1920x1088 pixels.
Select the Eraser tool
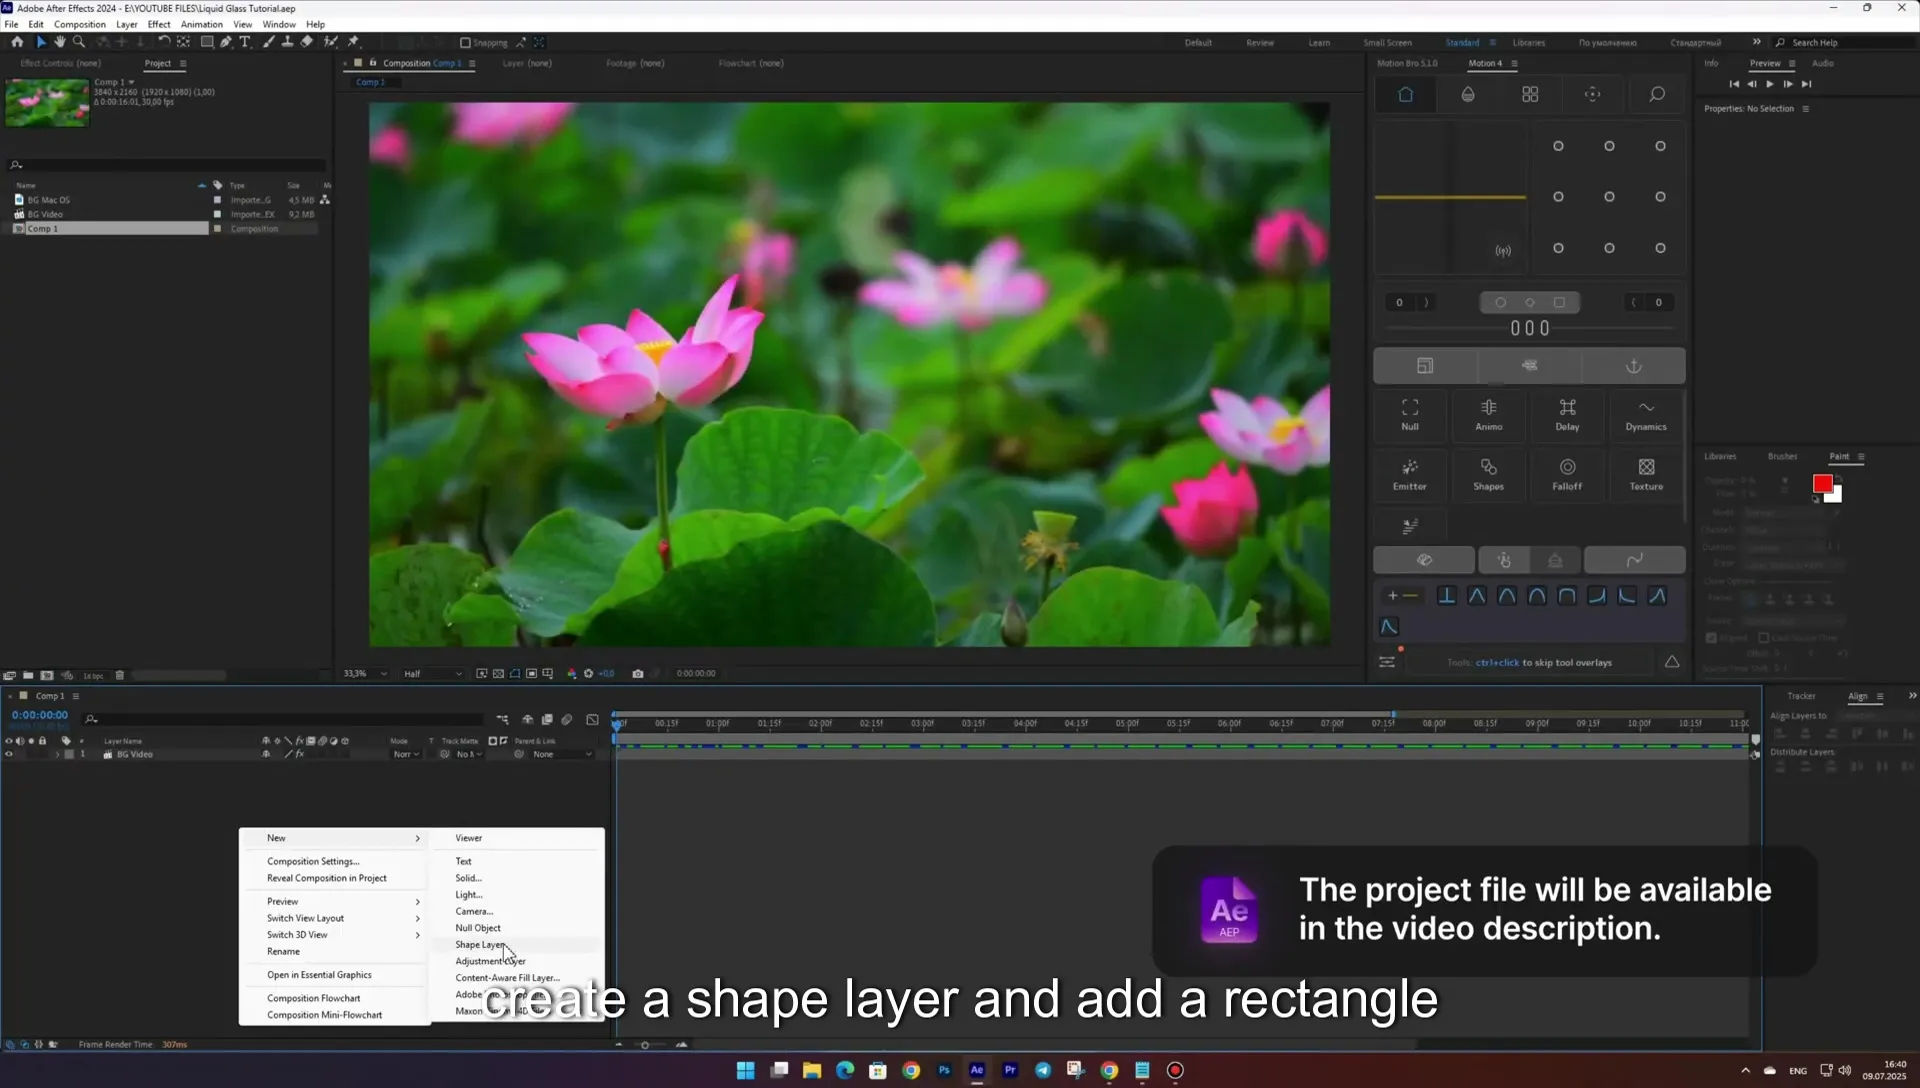point(307,42)
